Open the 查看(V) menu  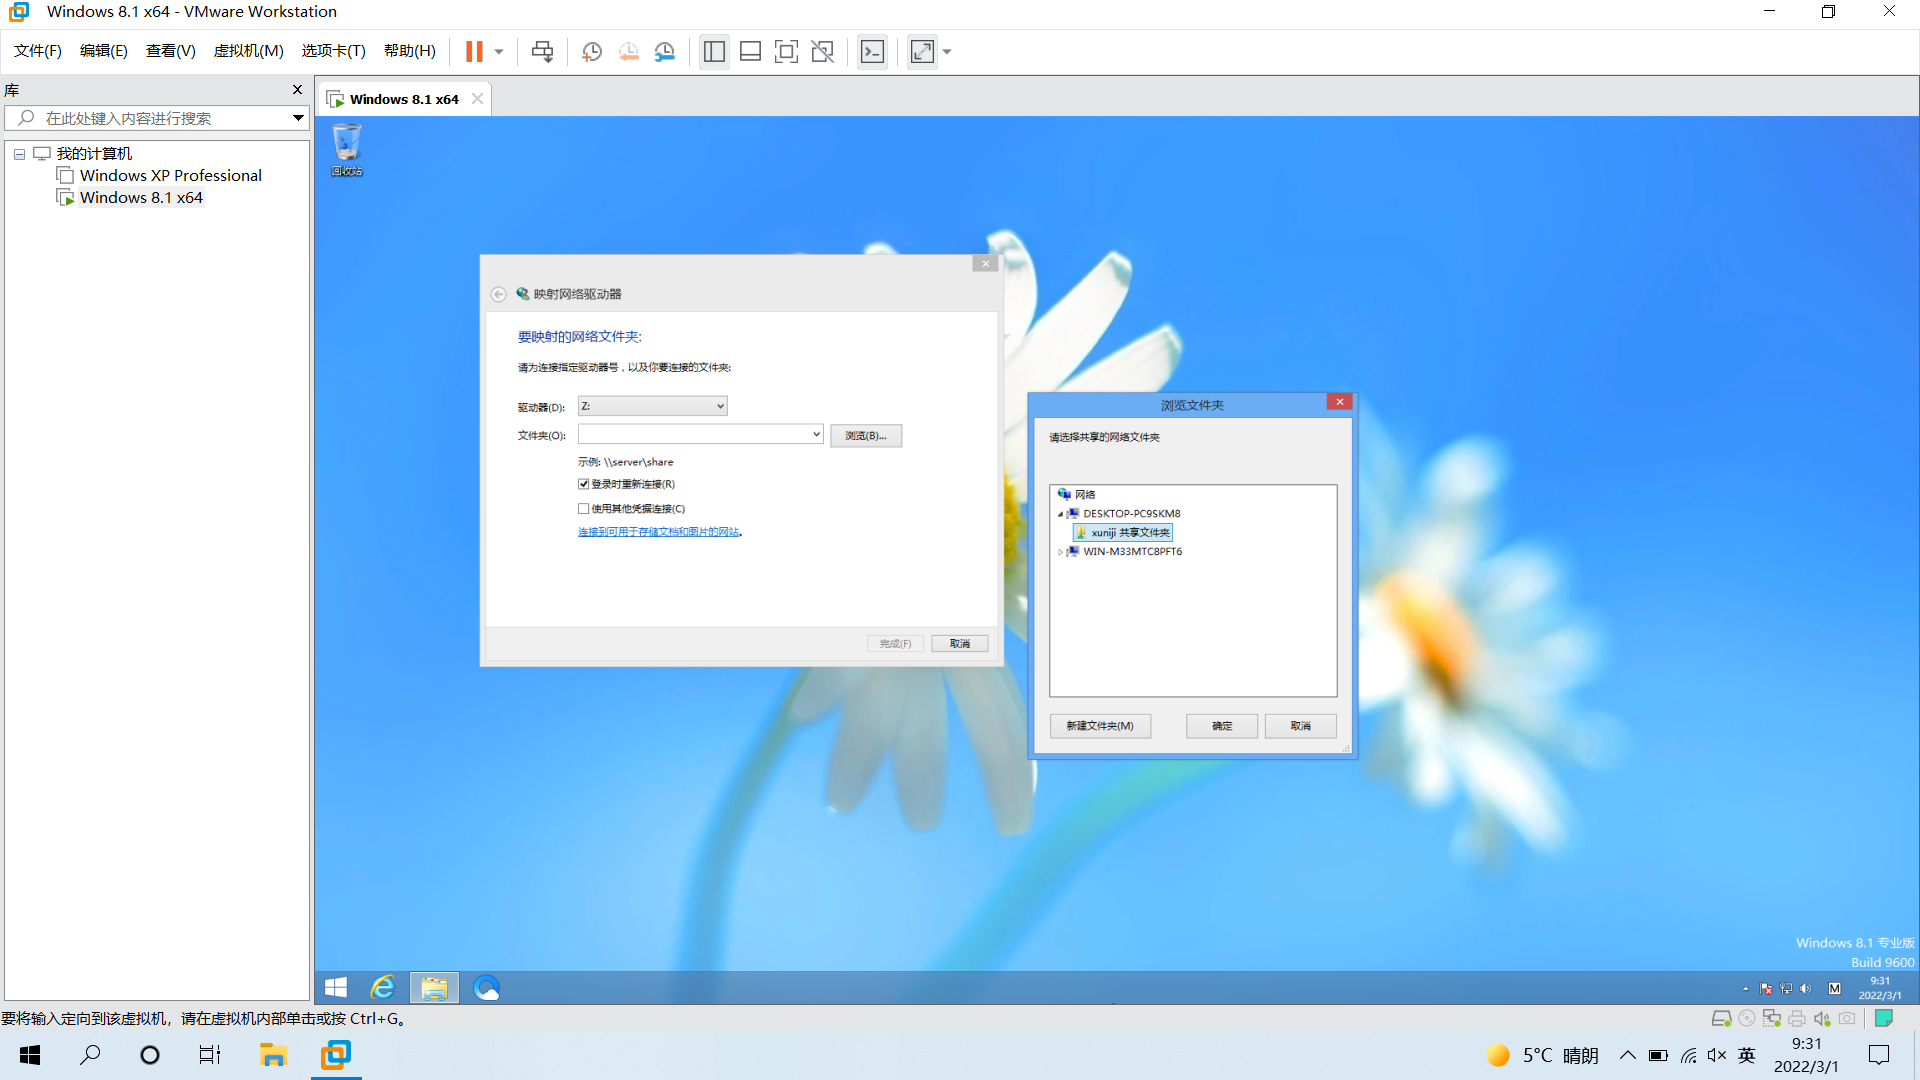click(x=170, y=51)
